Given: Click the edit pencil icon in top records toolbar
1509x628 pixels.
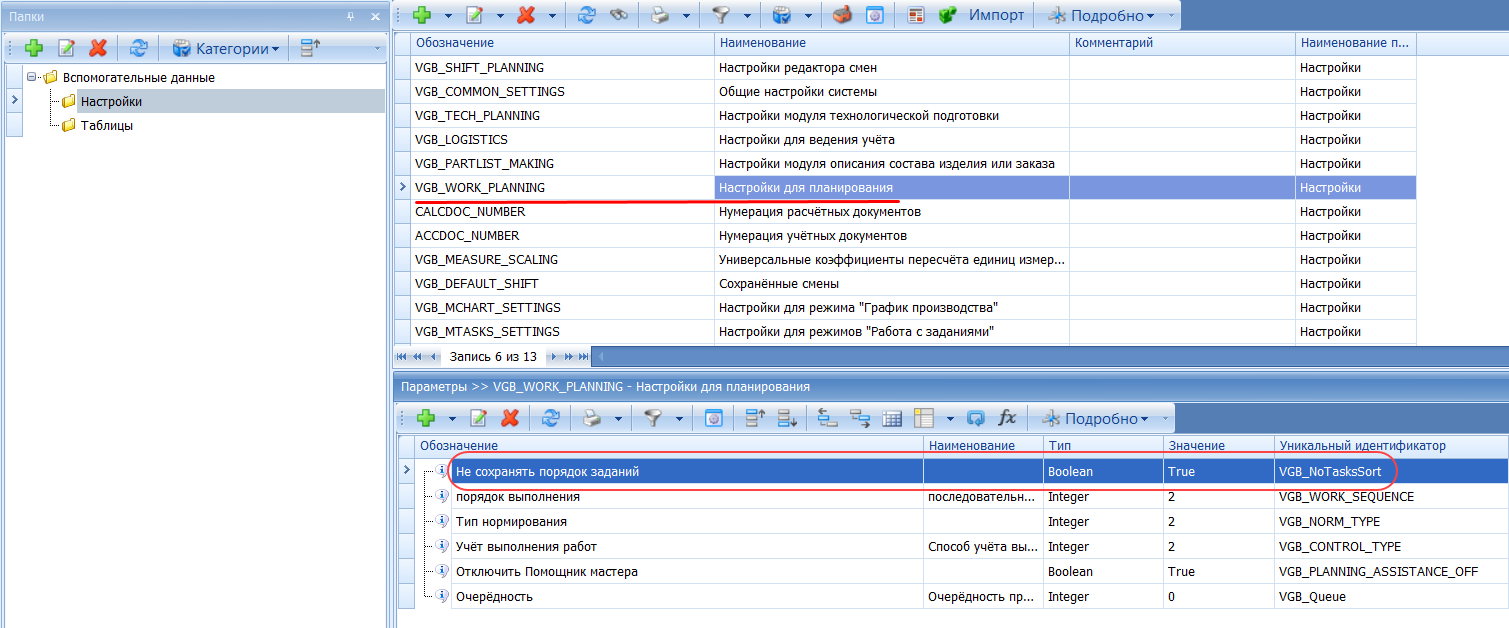Looking at the screenshot, I should click(474, 16).
